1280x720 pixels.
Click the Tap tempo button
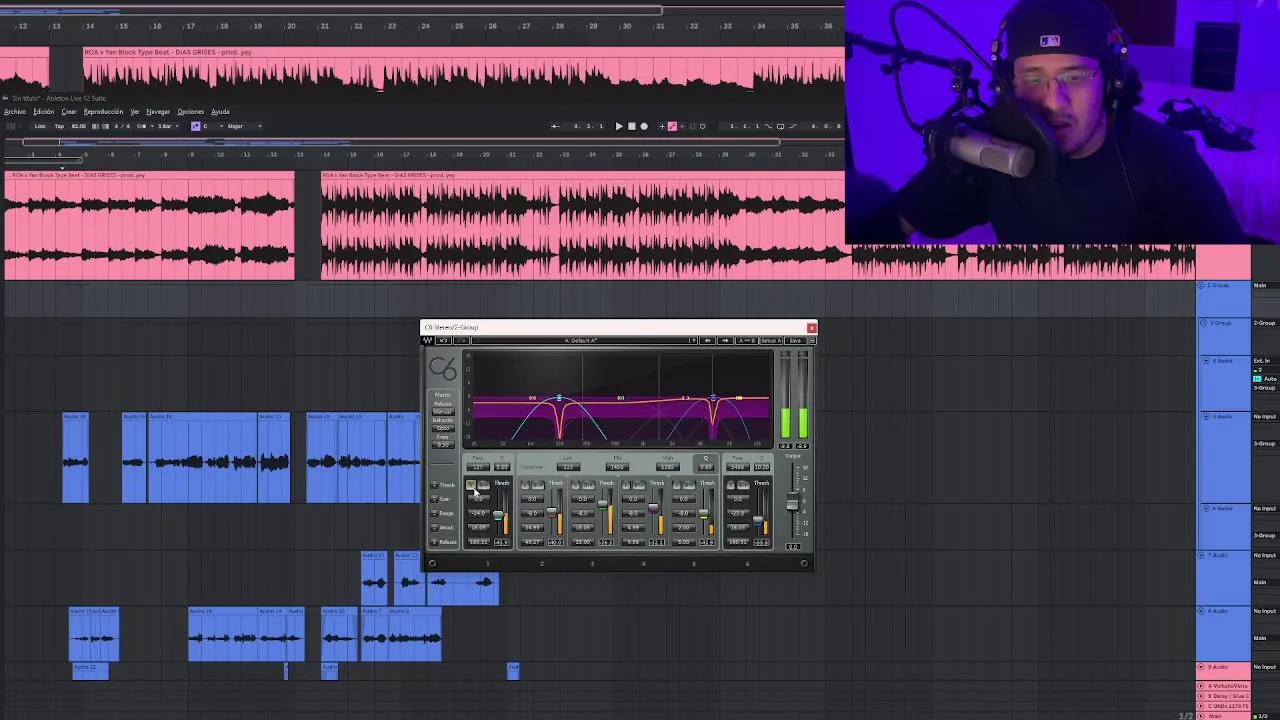59,126
